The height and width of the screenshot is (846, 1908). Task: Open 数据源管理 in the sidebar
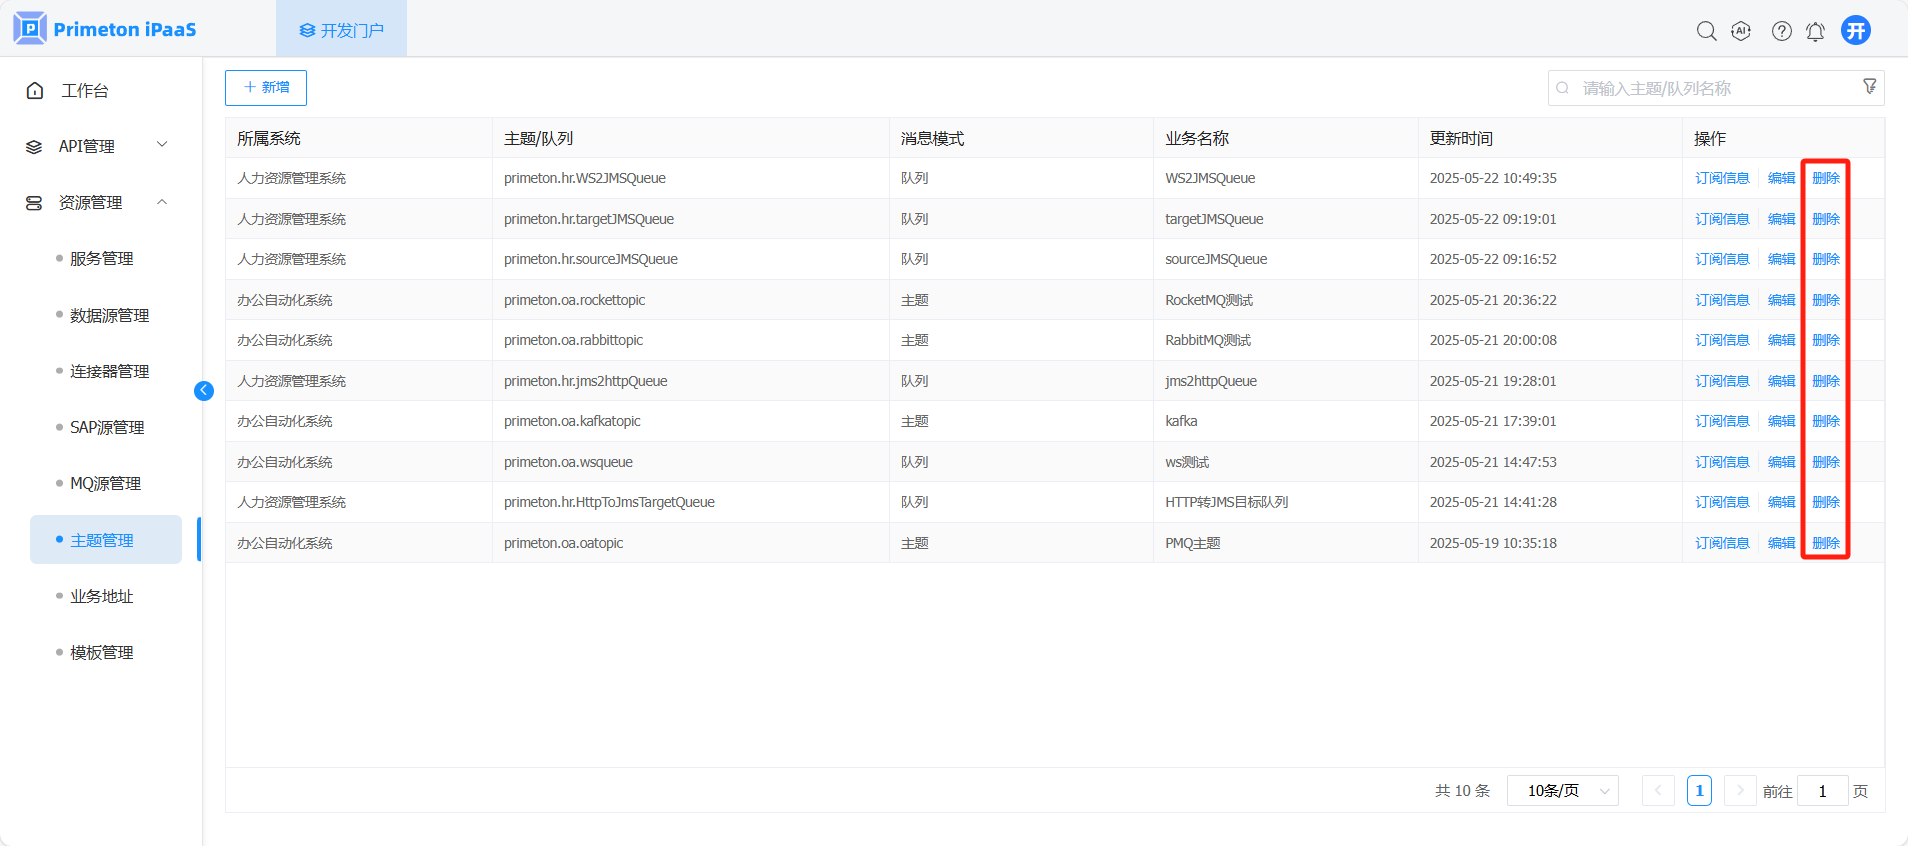(109, 315)
